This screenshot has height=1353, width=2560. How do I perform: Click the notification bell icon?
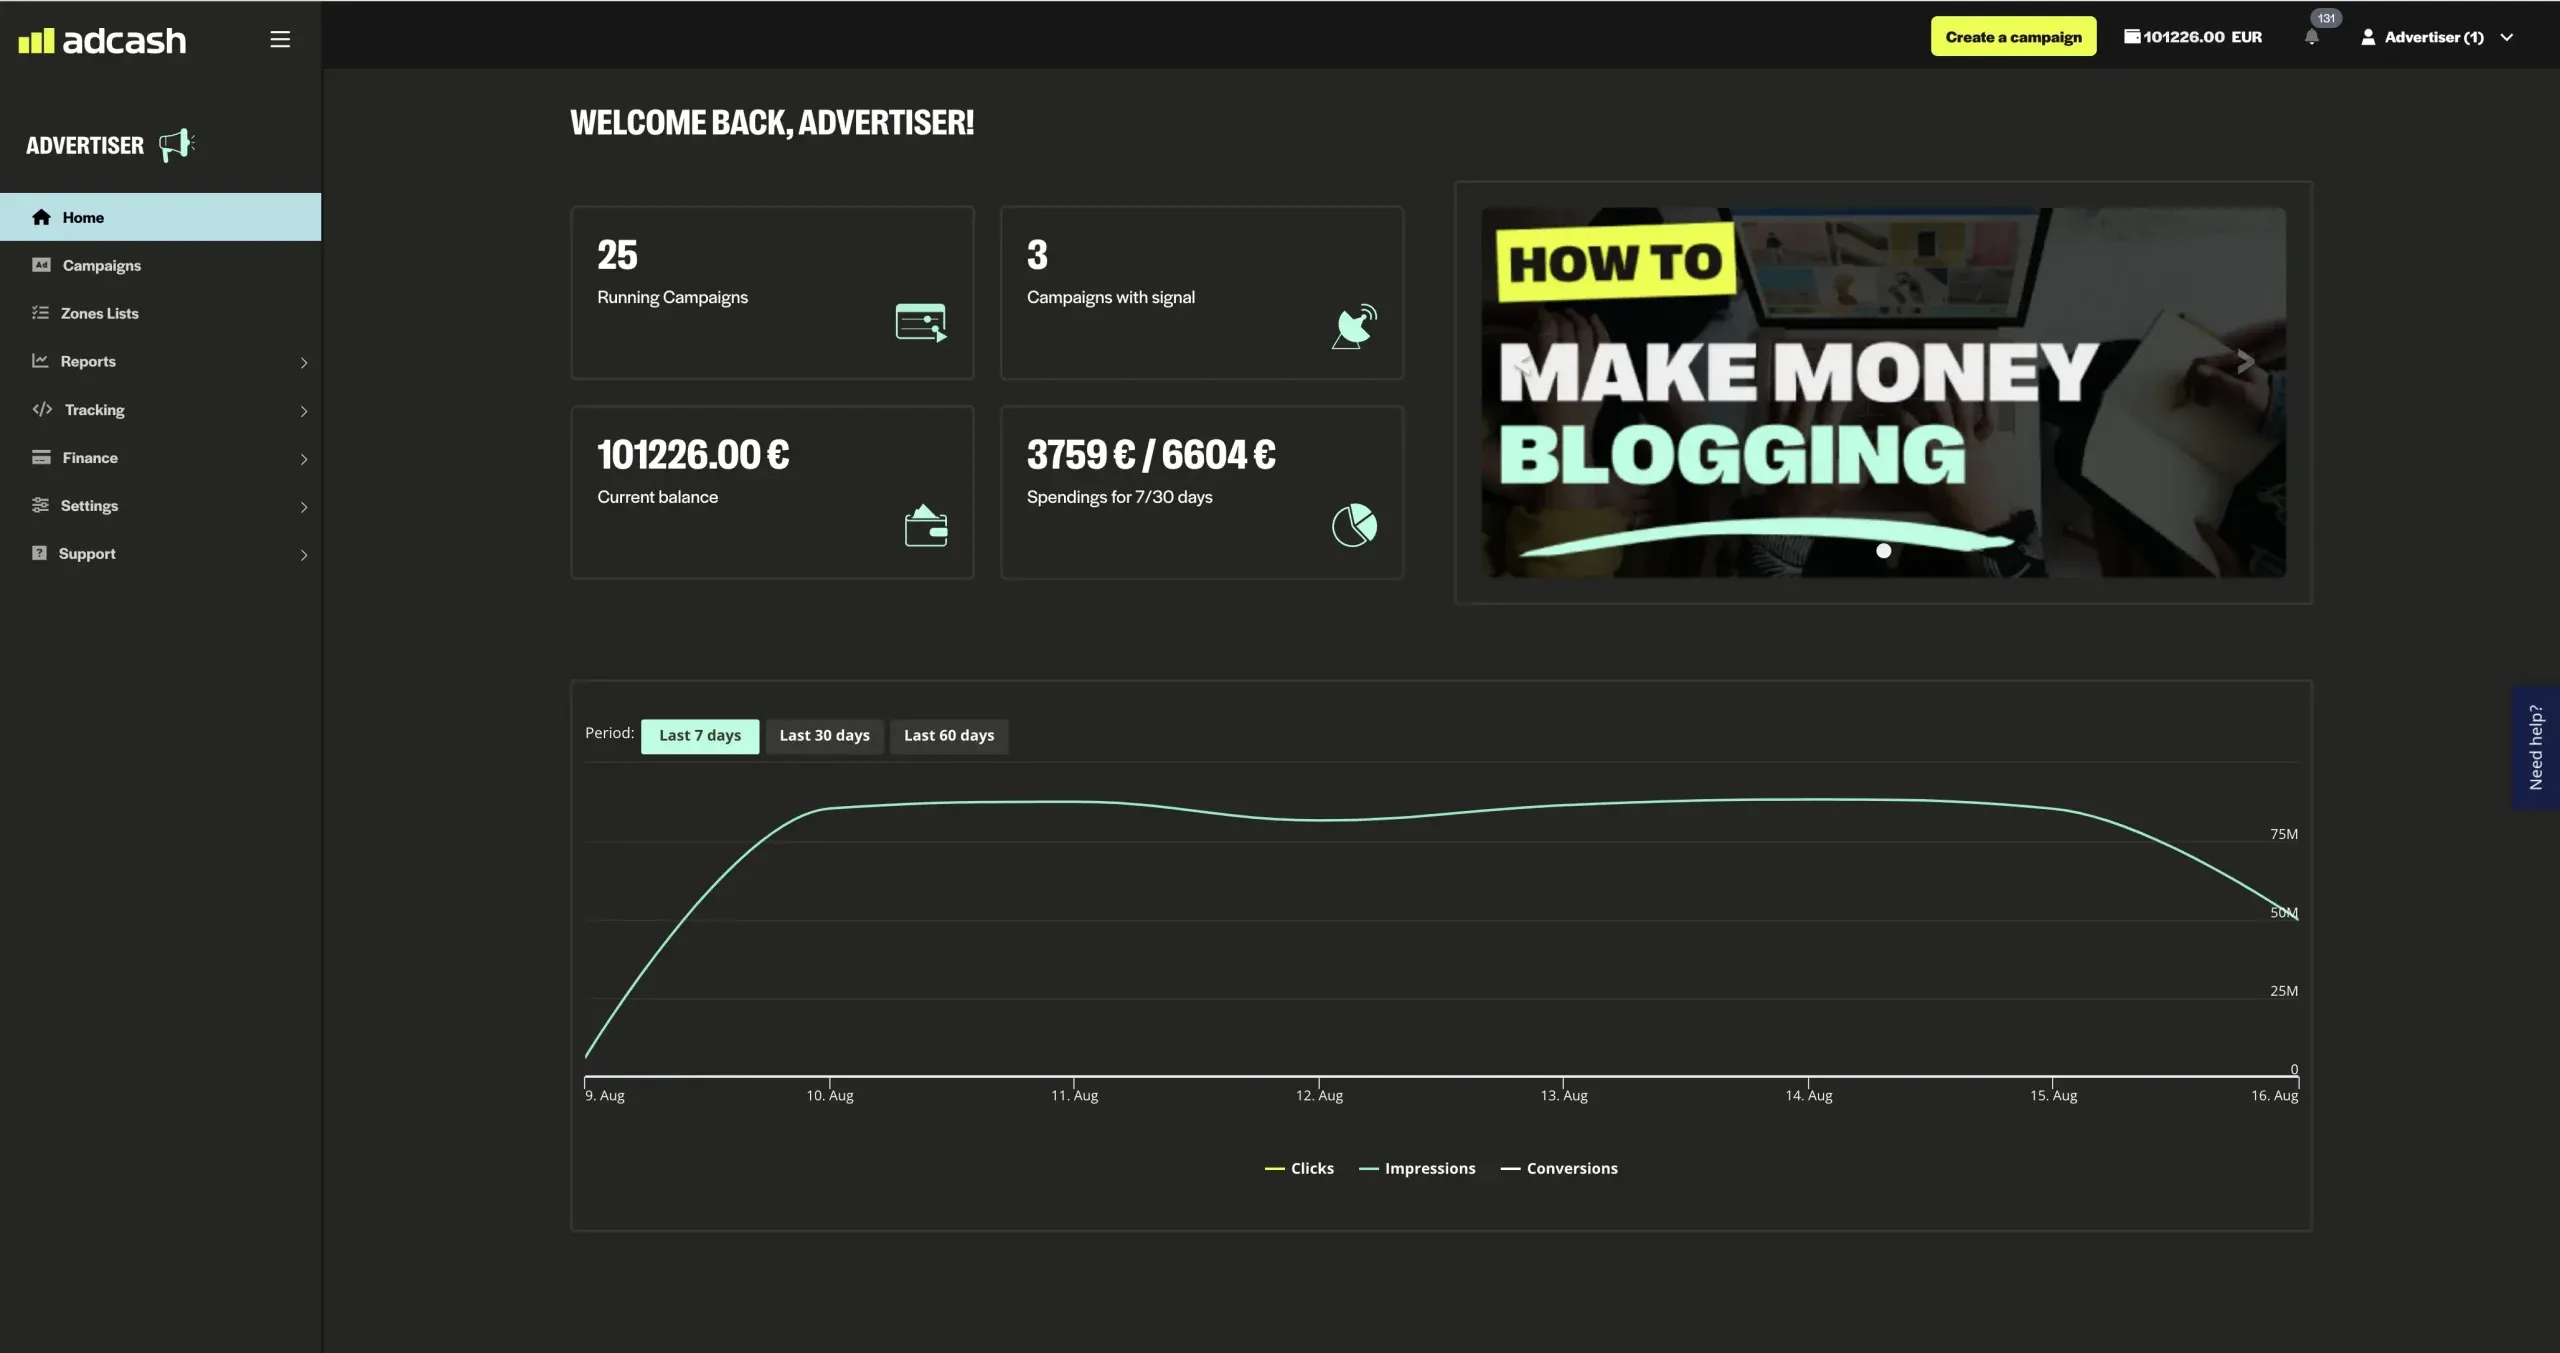pos(2311,38)
